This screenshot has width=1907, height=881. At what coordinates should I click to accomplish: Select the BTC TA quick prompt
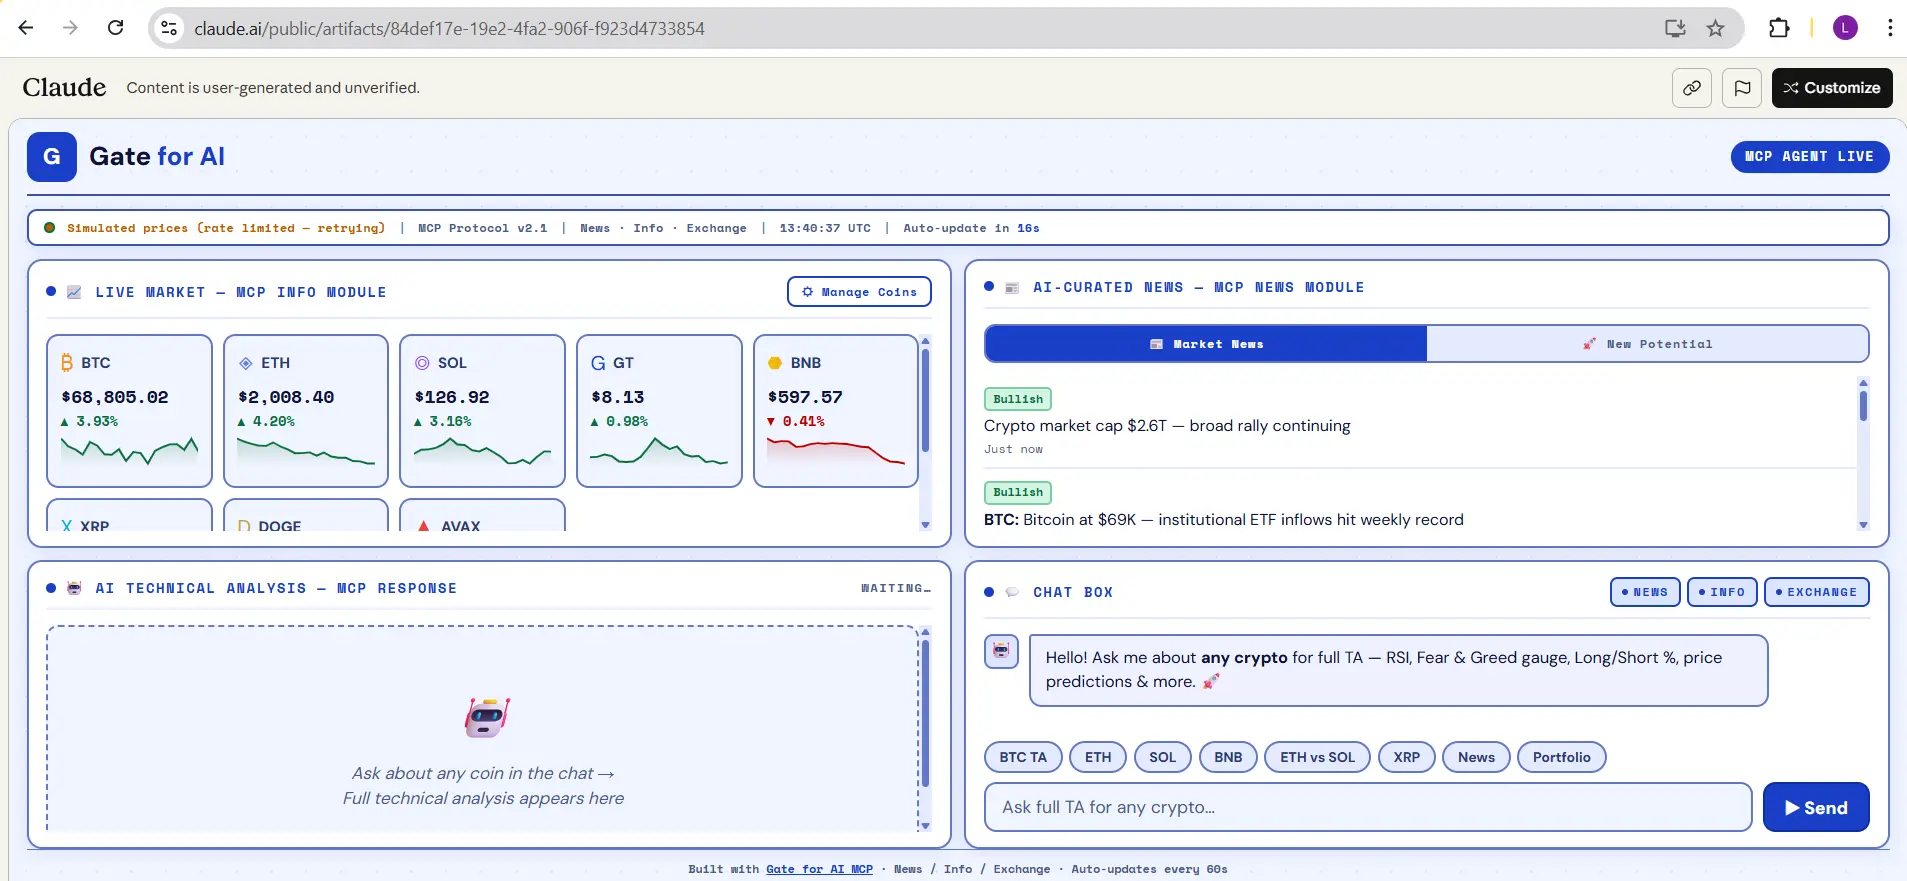pos(1023,757)
